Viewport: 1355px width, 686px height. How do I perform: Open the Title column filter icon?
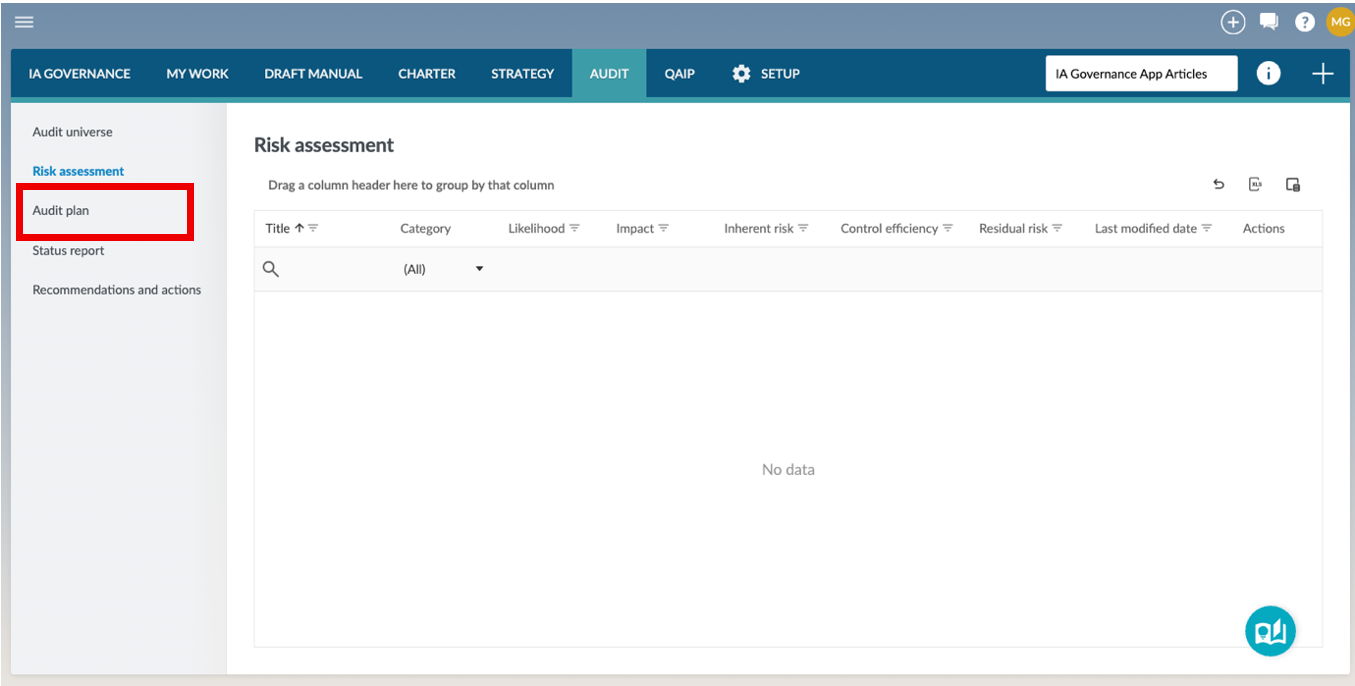313,228
